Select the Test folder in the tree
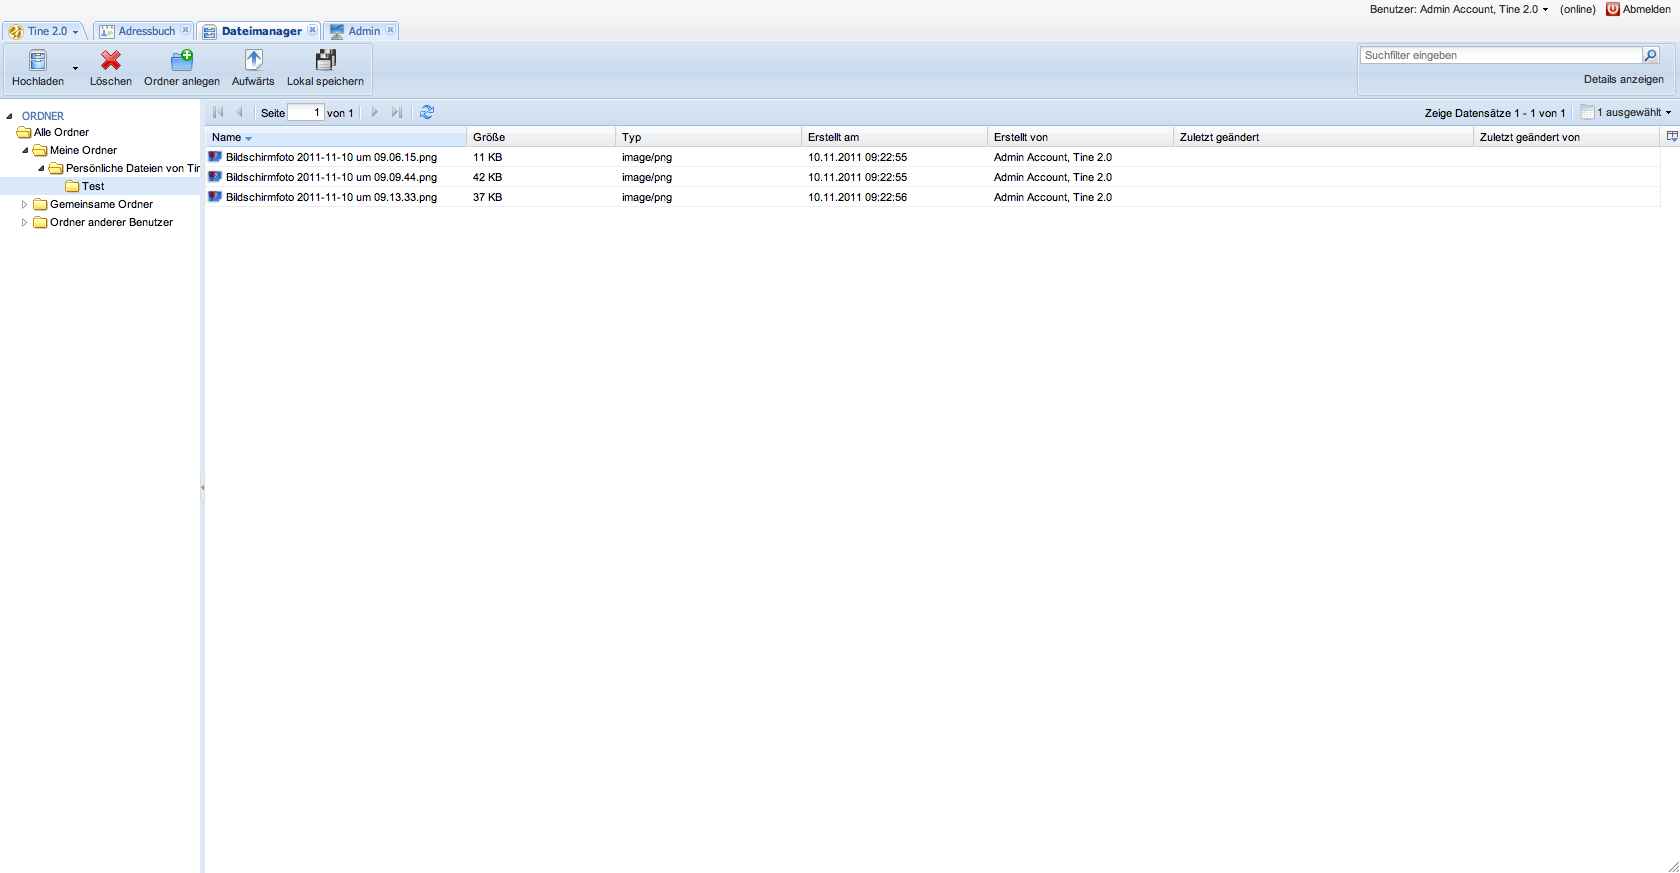This screenshot has width=1680, height=873. pyautogui.click(x=93, y=187)
